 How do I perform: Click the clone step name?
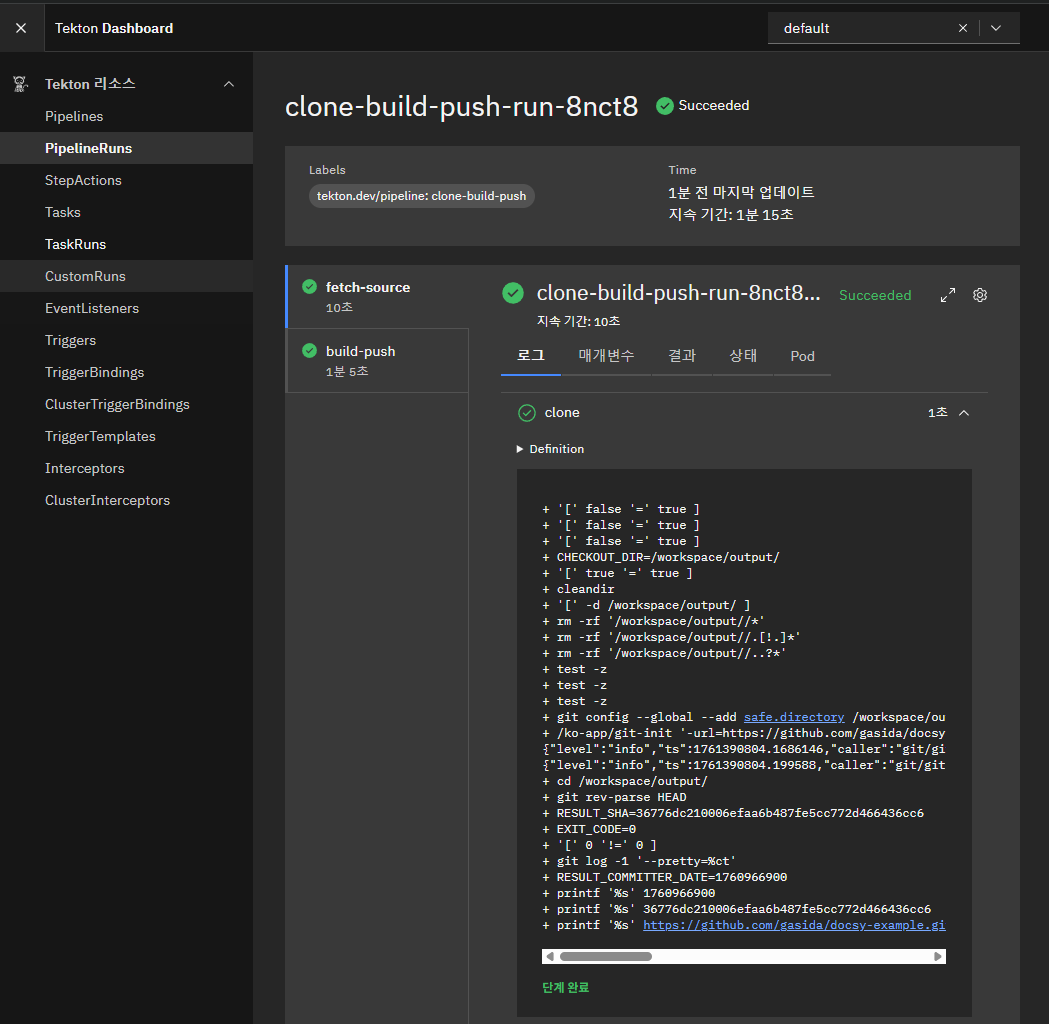point(562,413)
